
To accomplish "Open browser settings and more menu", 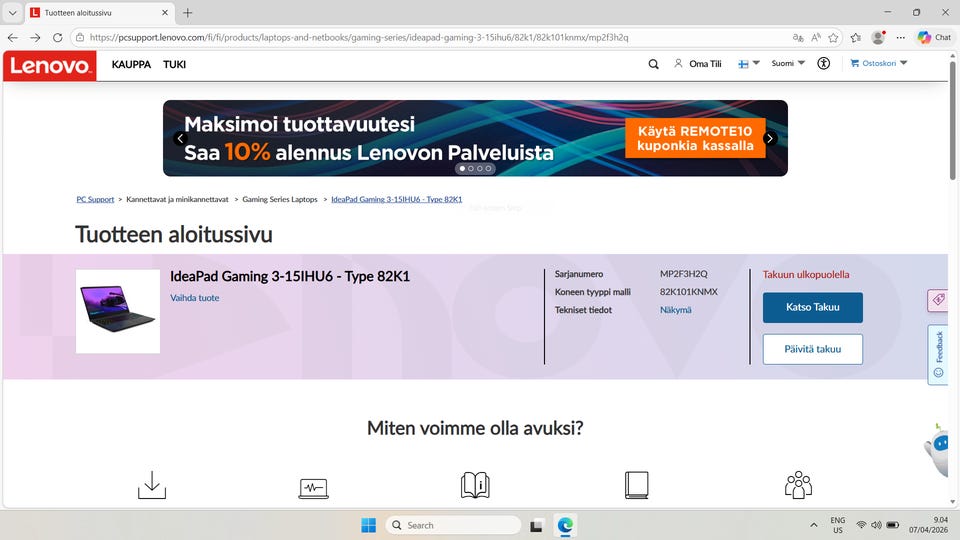I will click(900, 37).
